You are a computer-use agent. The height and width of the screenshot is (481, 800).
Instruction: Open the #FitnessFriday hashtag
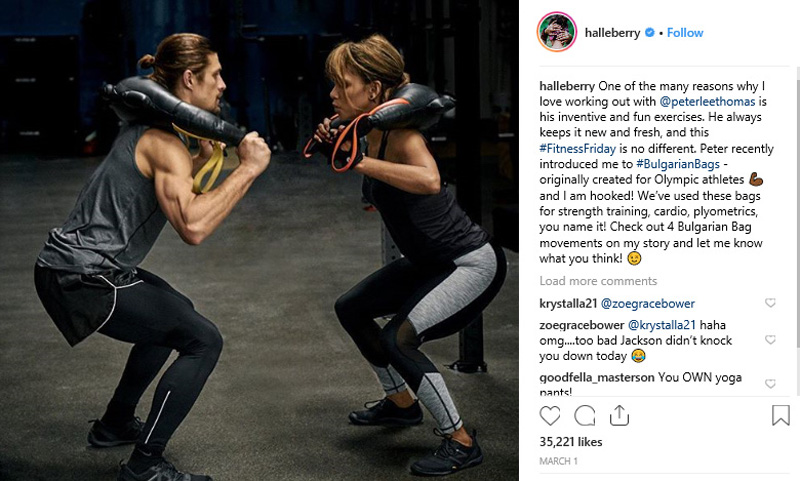coord(578,149)
